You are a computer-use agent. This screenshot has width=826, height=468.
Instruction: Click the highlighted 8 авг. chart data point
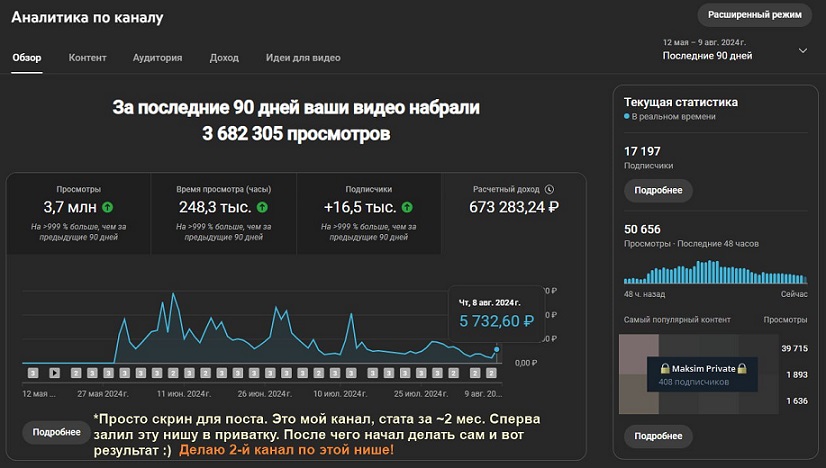tap(497, 349)
